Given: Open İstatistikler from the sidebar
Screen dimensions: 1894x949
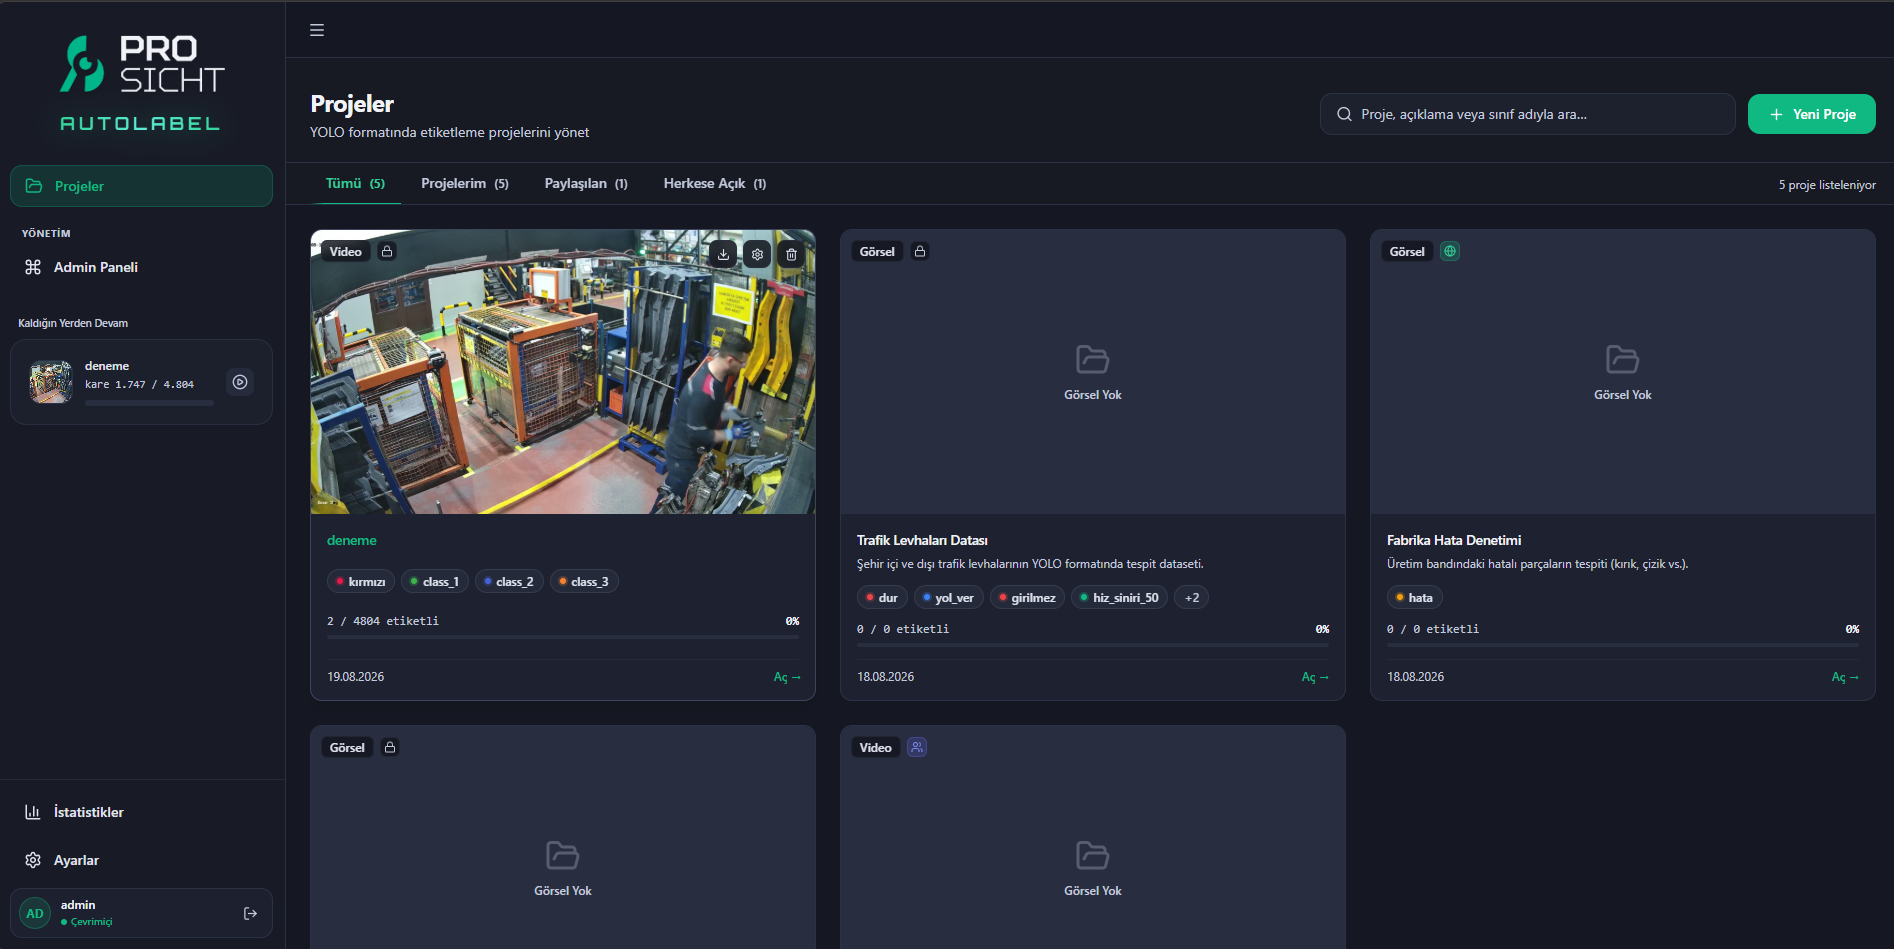Looking at the screenshot, I should pyautogui.click(x=141, y=812).
